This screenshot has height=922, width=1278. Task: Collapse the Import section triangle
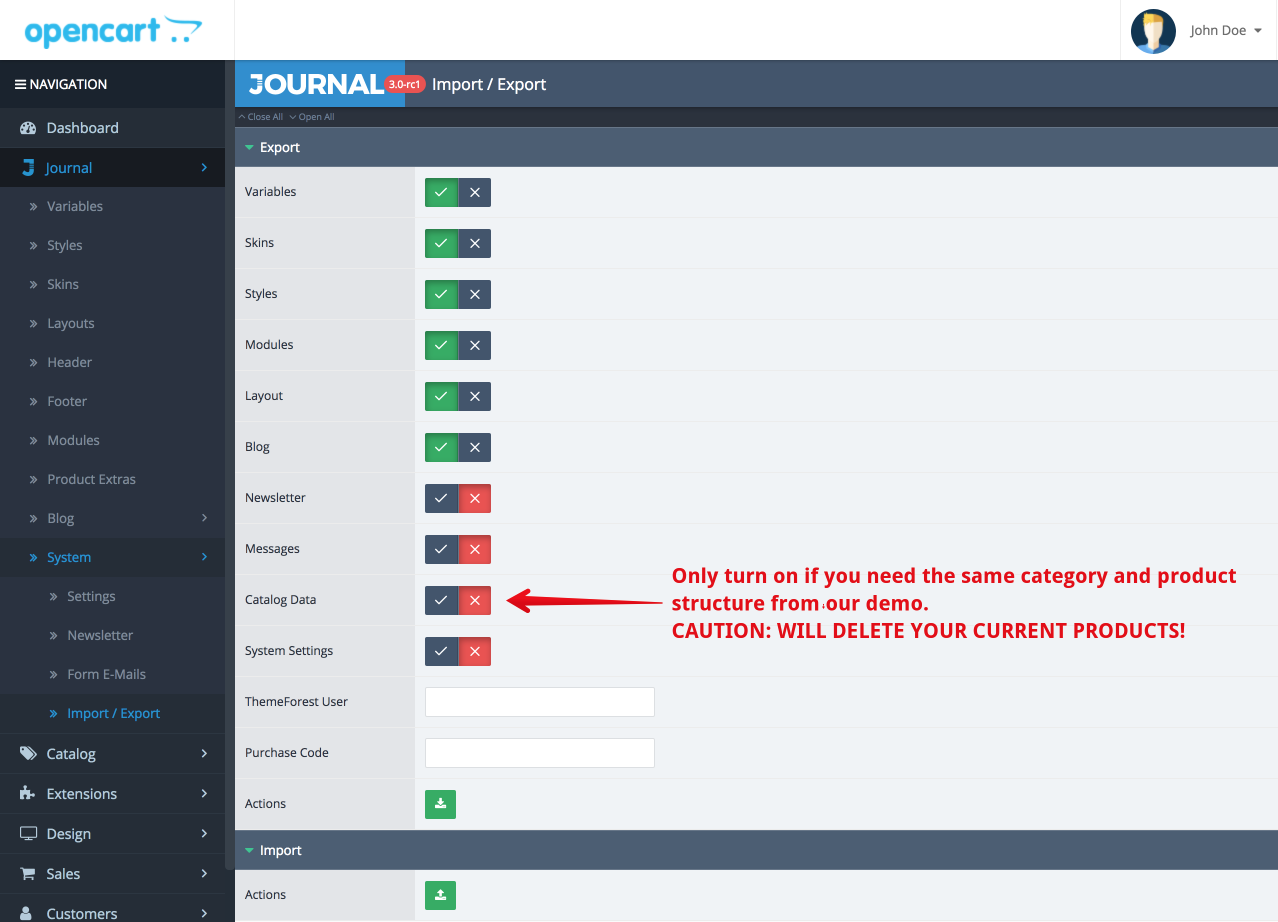(249, 851)
